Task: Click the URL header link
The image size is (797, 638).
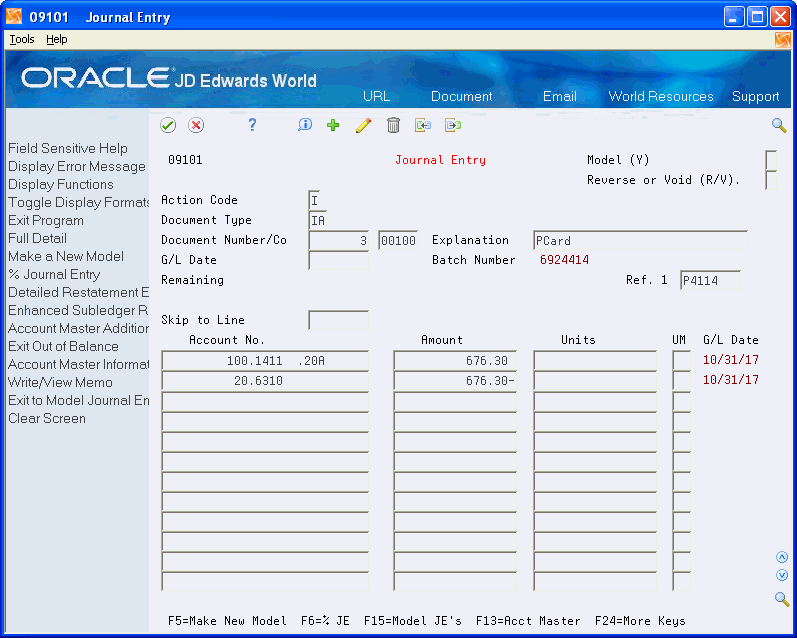Action: pyautogui.click(x=377, y=96)
